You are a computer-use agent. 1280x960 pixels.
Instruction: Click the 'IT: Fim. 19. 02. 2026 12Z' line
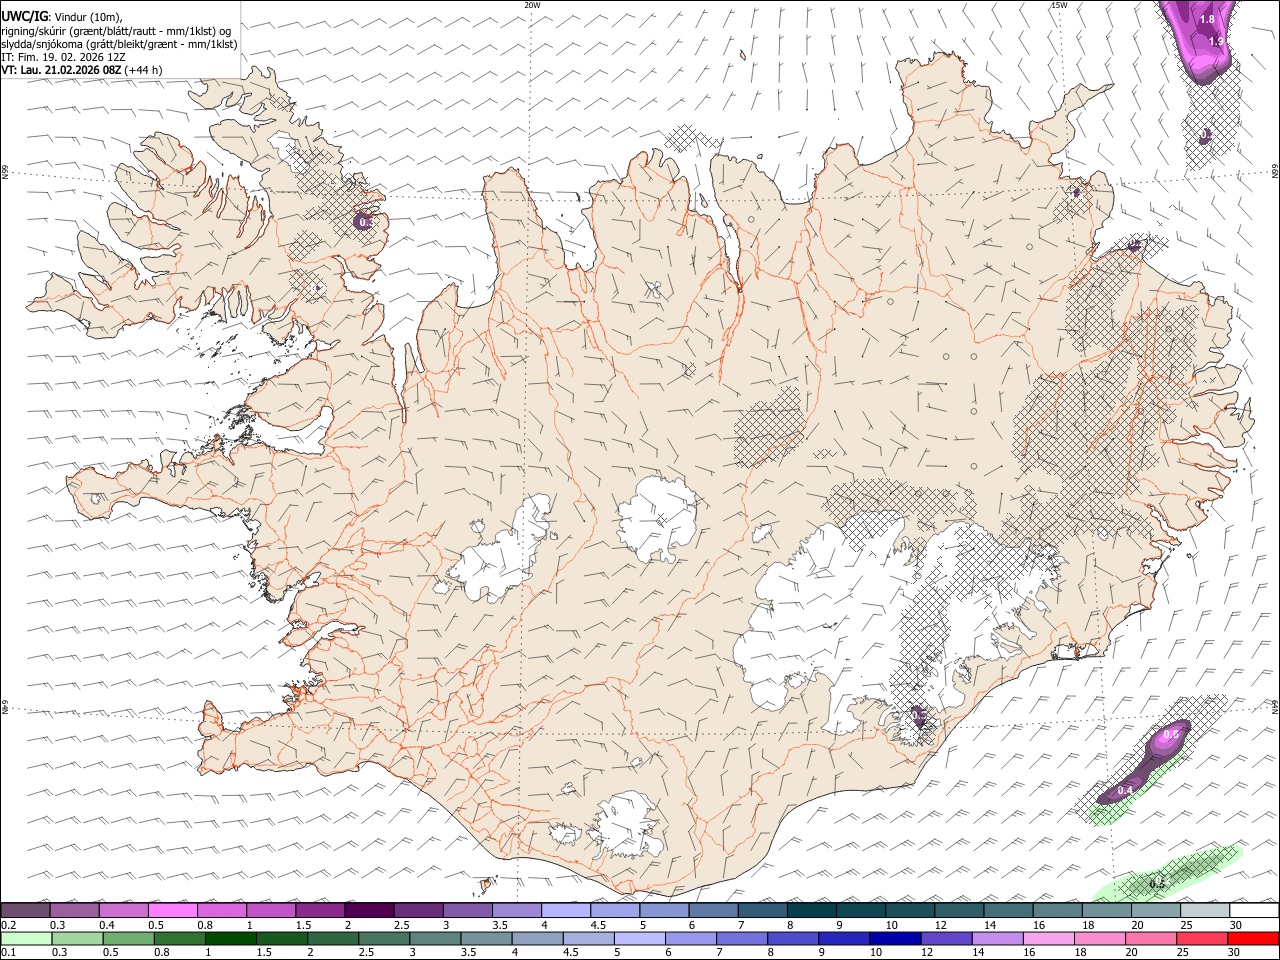click(63, 57)
